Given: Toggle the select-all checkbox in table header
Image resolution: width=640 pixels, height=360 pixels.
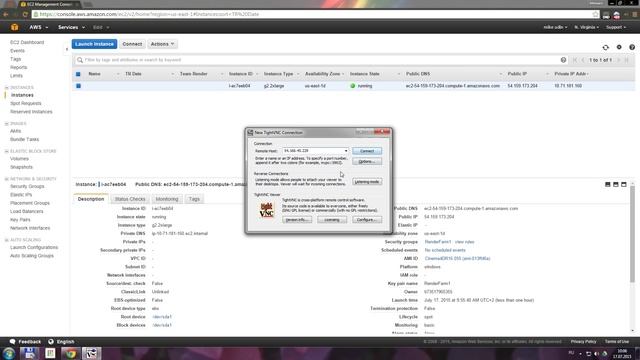Looking at the screenshot, I should tap(78, 74).
